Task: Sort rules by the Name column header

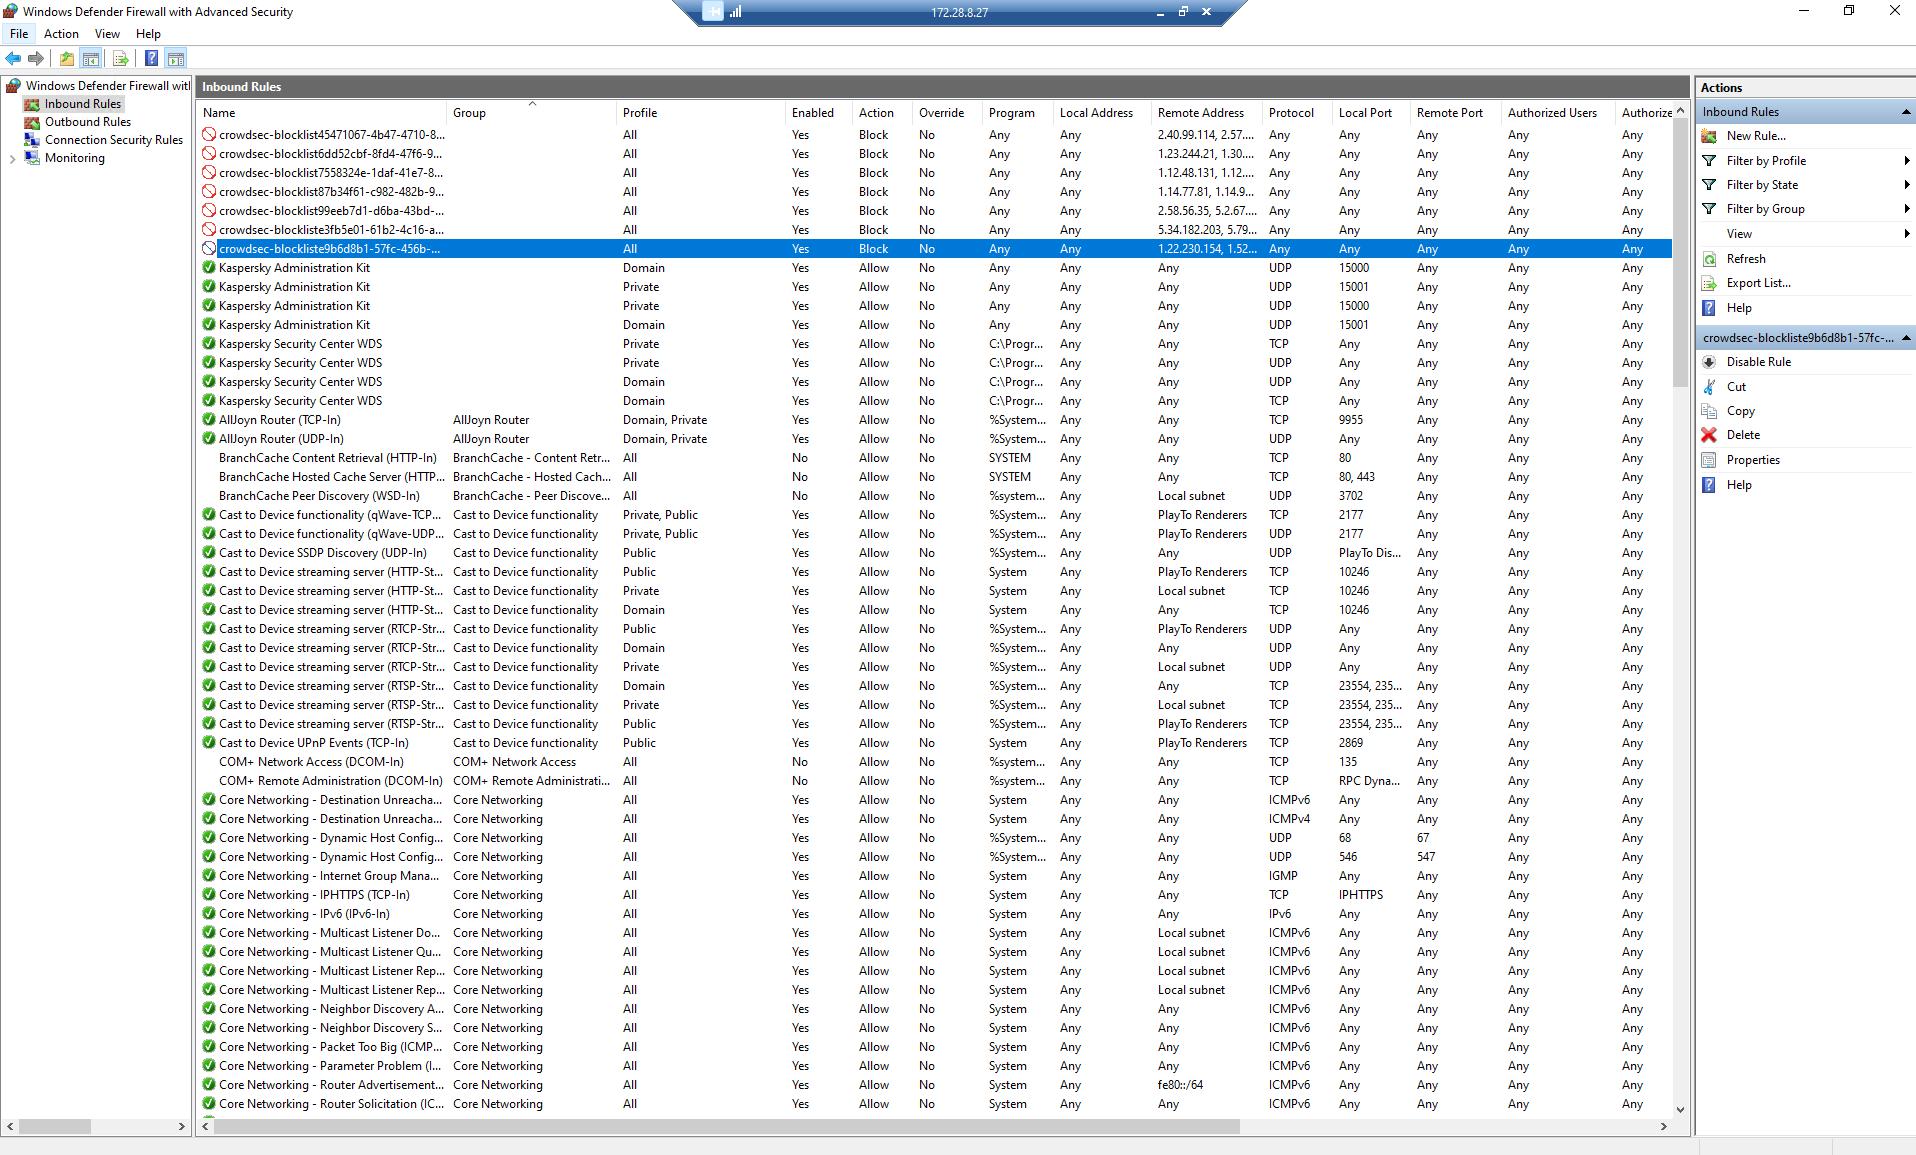Action: pyautogui.click(x=323, y=113)
